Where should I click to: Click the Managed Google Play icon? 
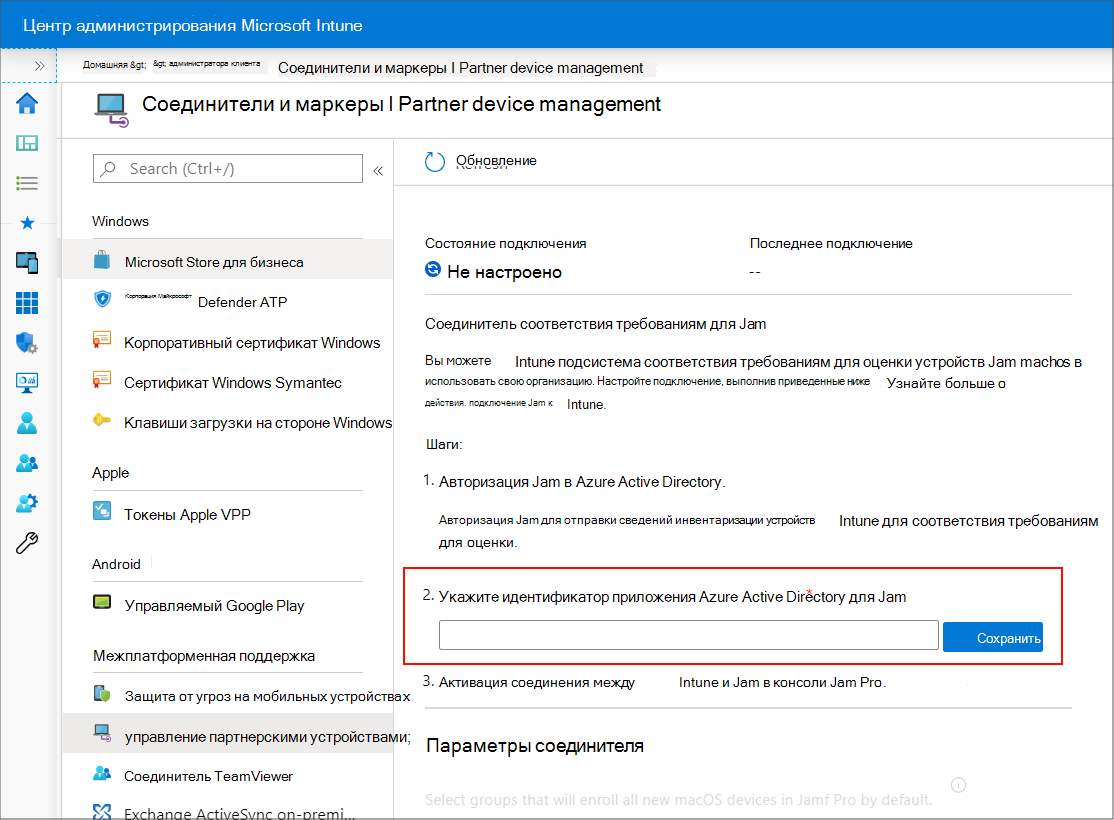(x=102, y=603)
